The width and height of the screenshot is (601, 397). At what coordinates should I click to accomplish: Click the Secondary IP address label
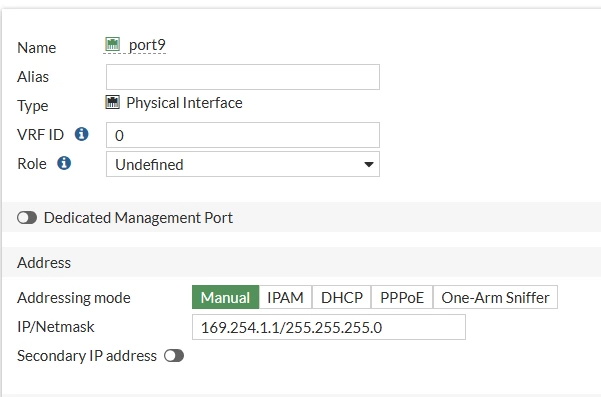coord(87,356)
